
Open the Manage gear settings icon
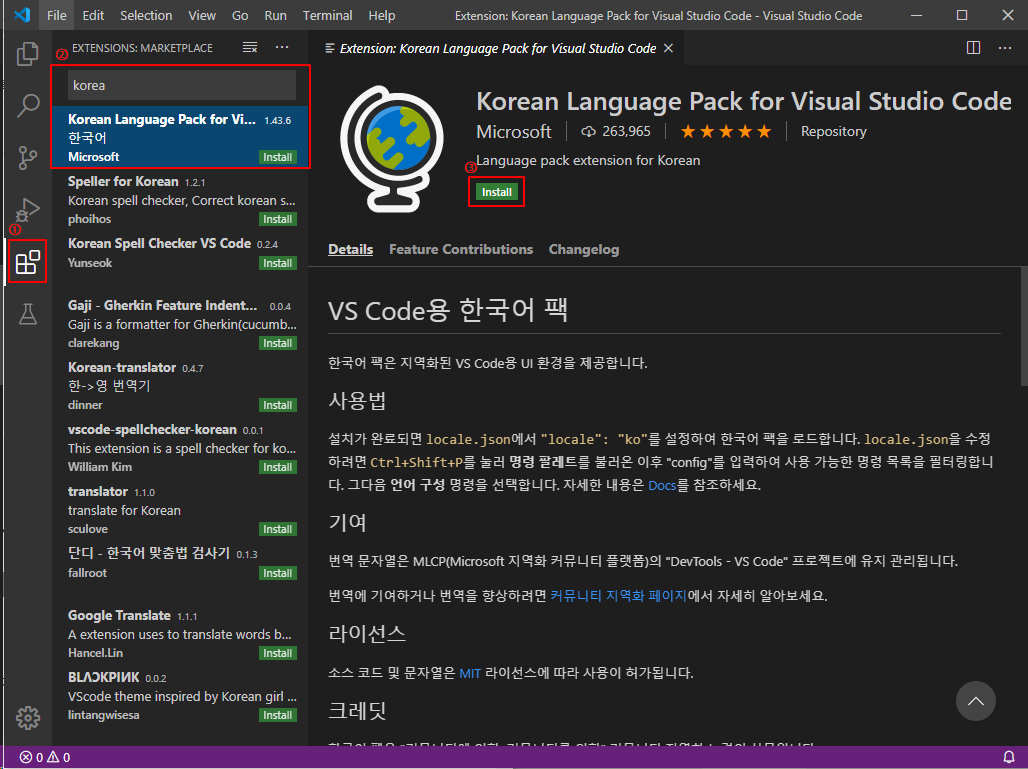pyautogui.click(x=28, y=718)
